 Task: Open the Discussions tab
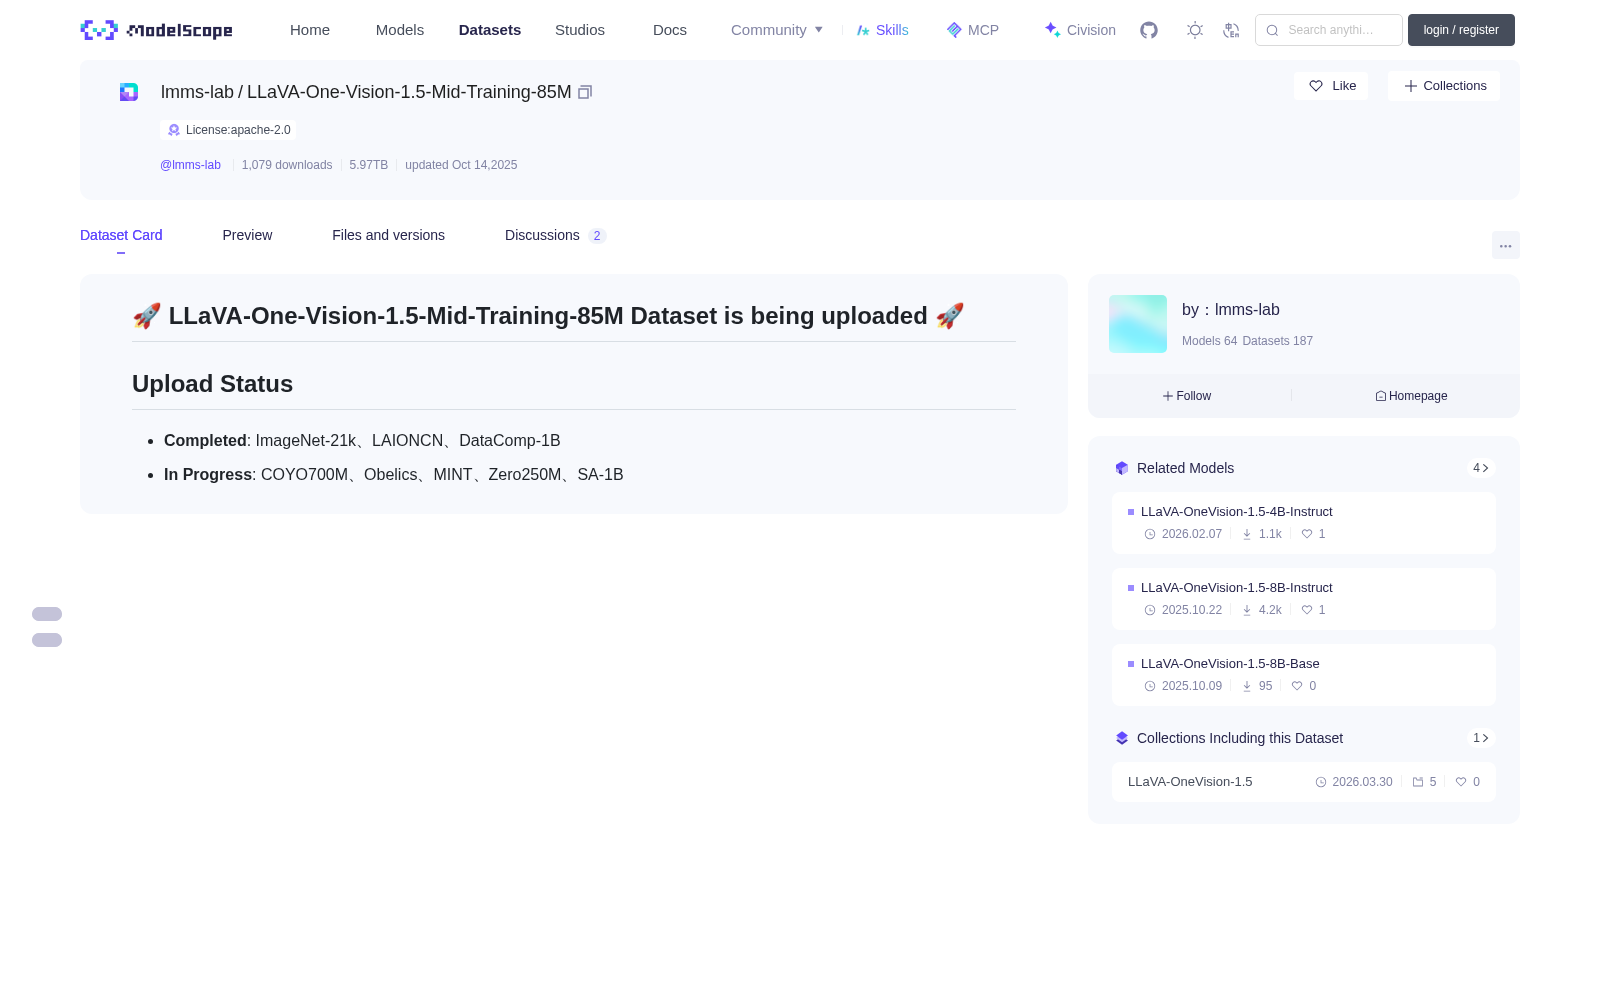tap(555, 235)
